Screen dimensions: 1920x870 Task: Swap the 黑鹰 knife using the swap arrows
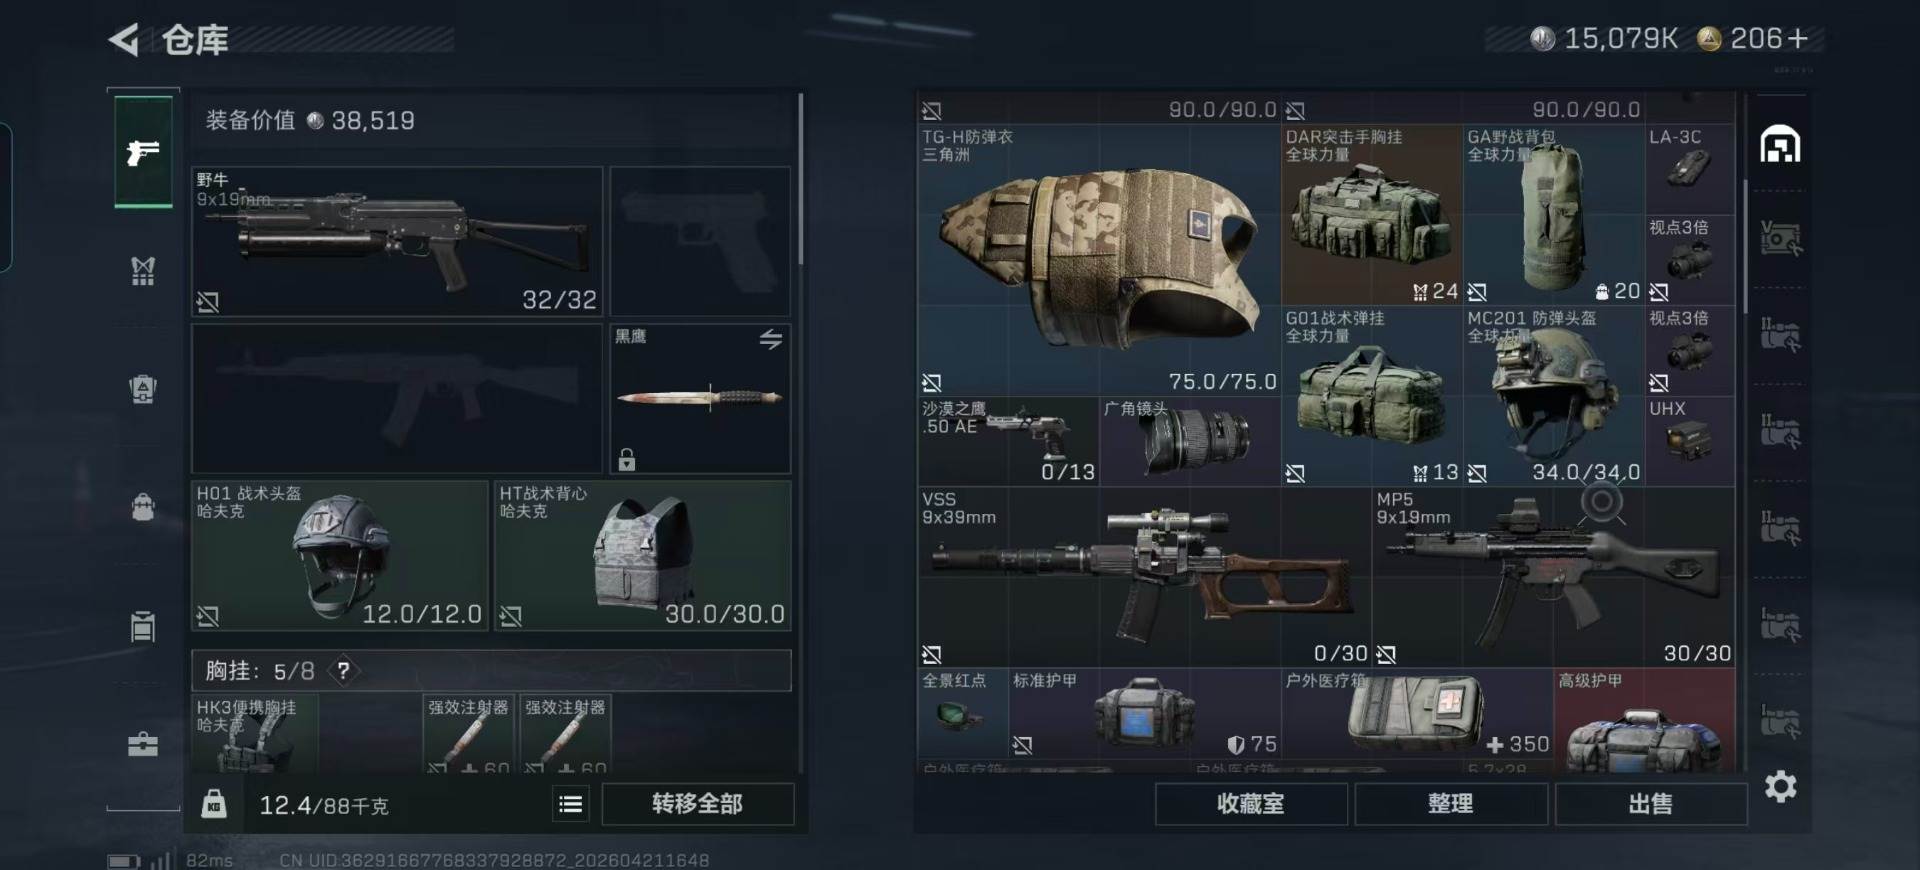(770, 339)
